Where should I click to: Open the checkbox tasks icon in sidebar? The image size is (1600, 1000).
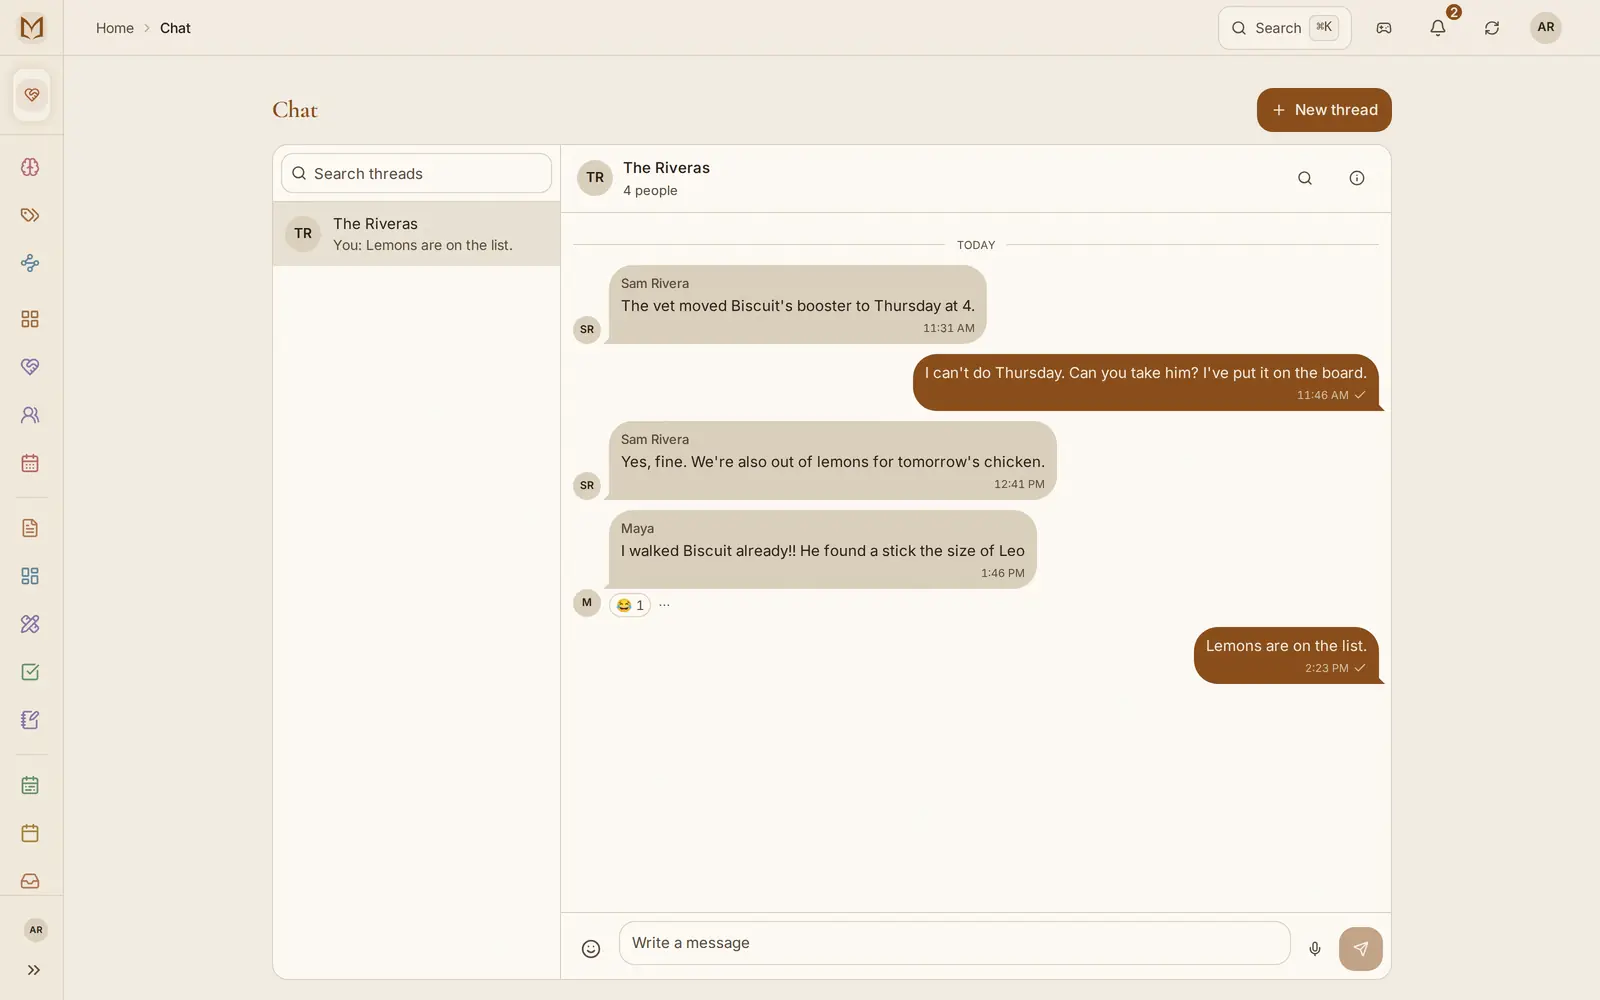click(x=30, y=672)
